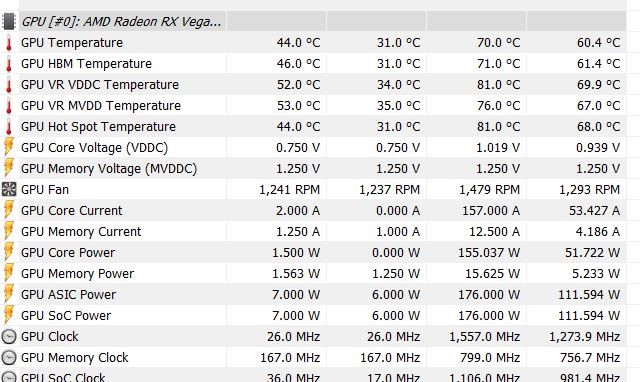Click the fan icon beside GPU Fan
The height and width of the screenshot is (382, 640).
click(x=9, y=189)
